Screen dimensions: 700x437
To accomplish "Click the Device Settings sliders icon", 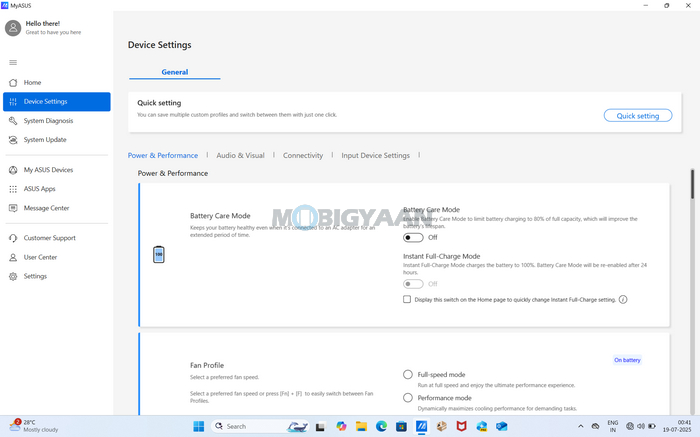I will (13, 102).
